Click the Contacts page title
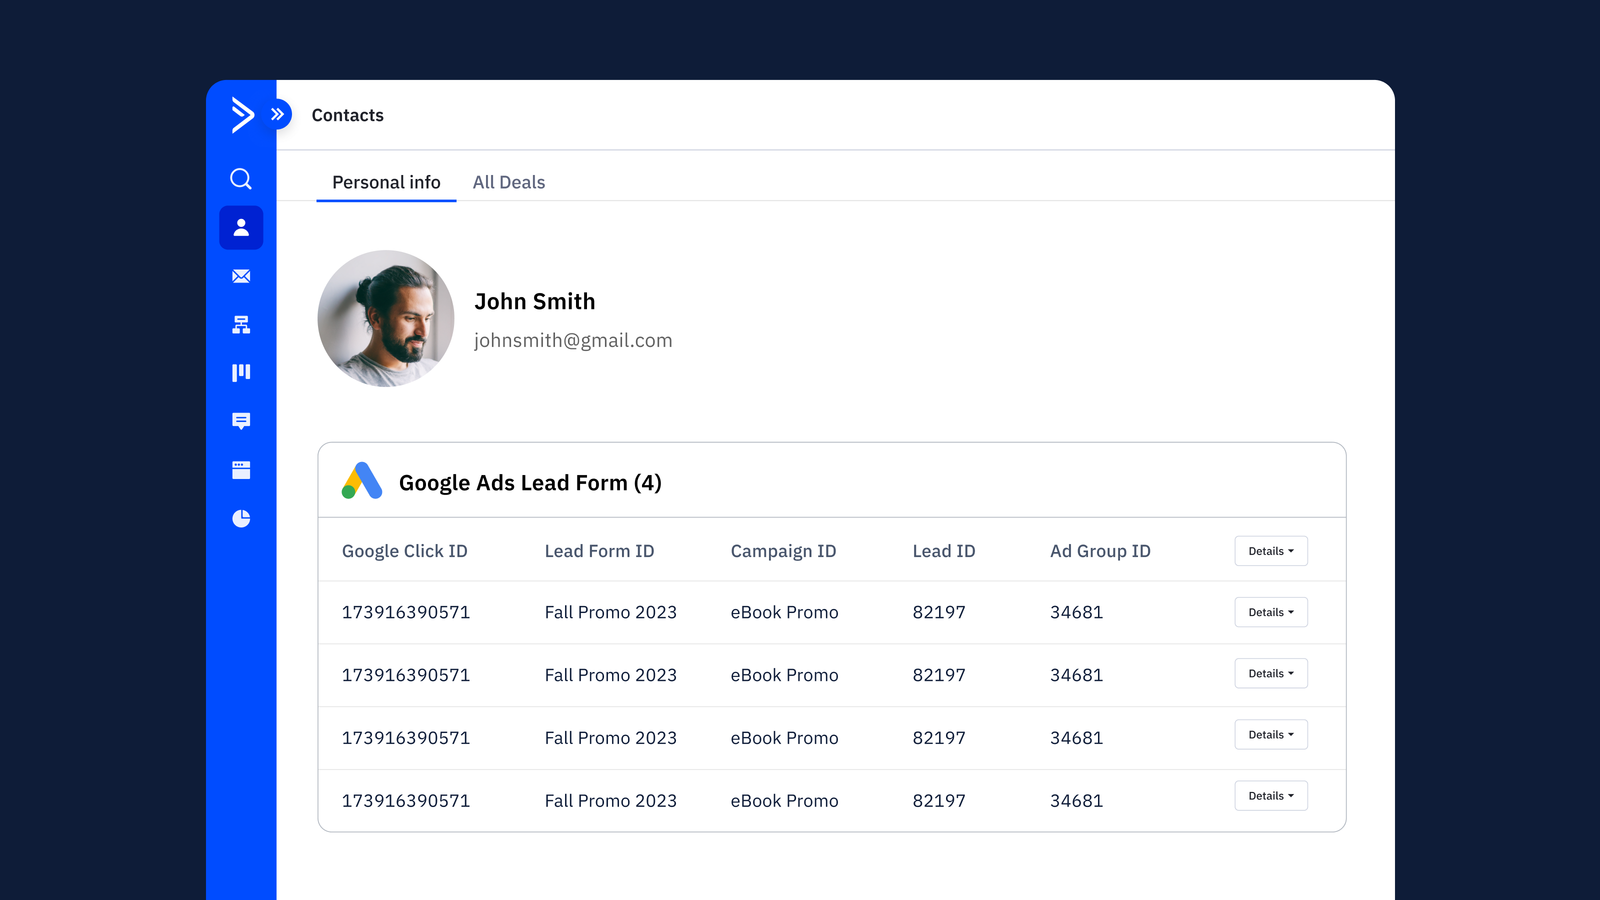Image resolution: width=1600 pixels, height=900 pixels. point(347,114)
